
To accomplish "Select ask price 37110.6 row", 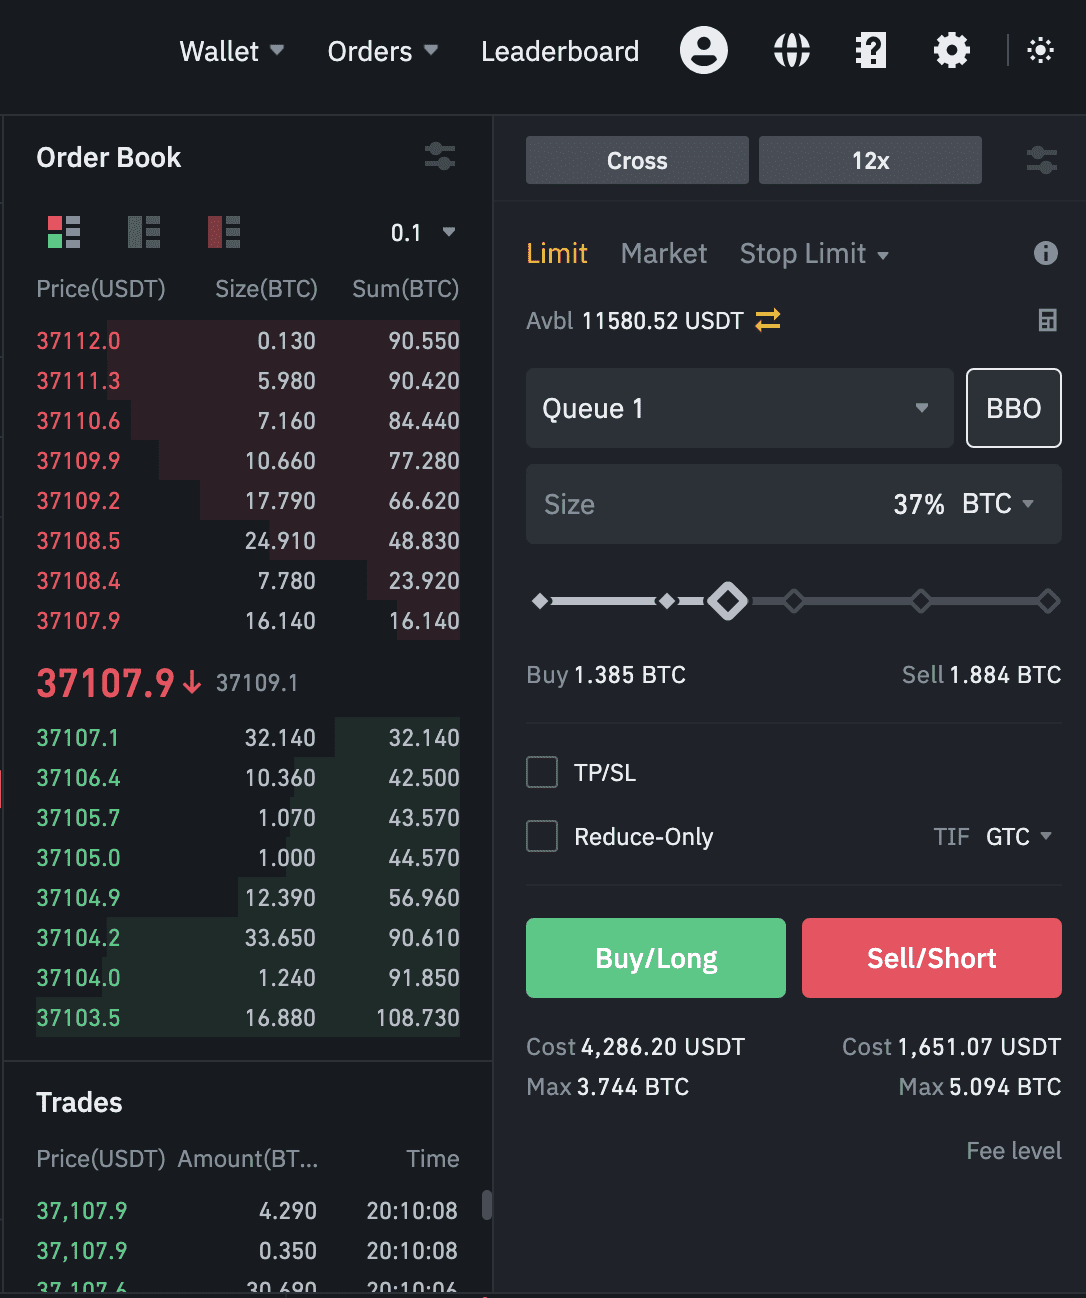I will pos(248,421).
